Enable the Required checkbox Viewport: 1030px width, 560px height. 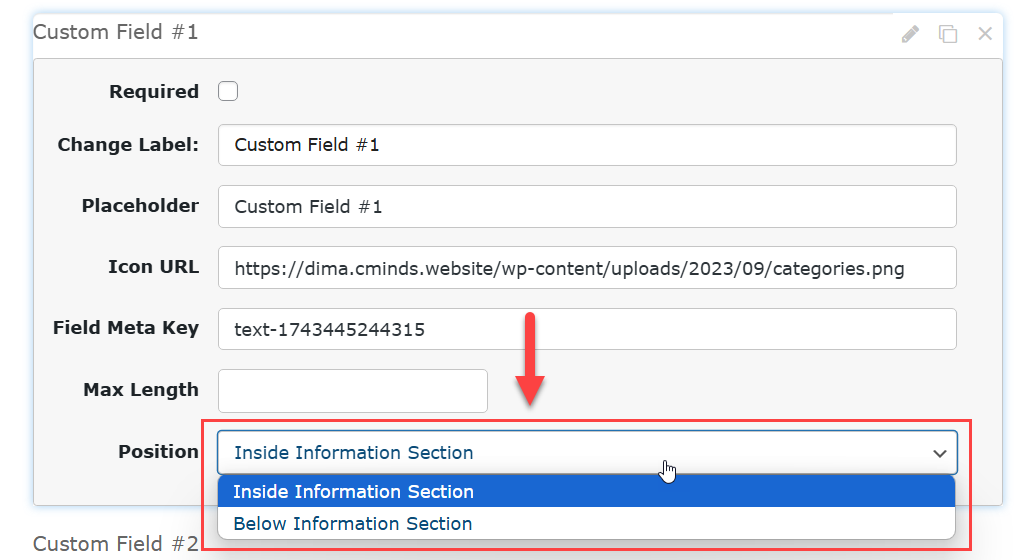pyautogui.click(x=228, y=91)
